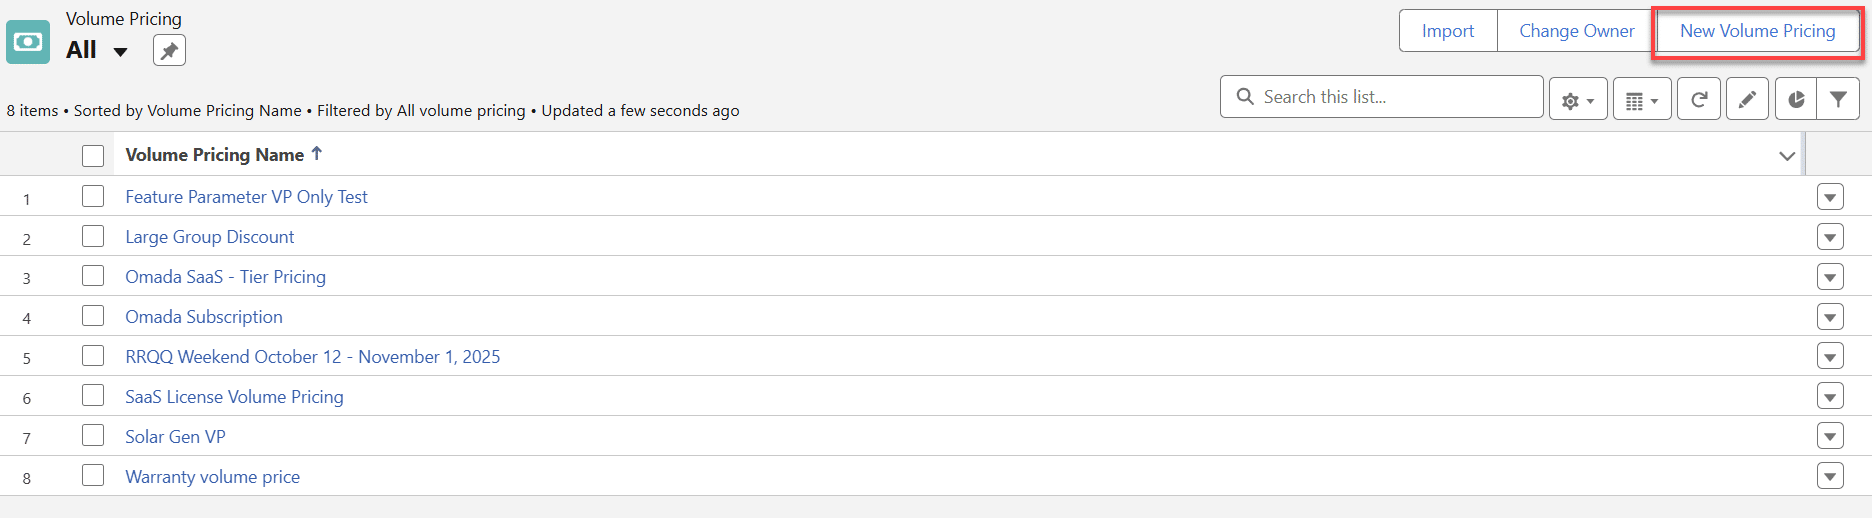Show the charts panel

pos(1796,99)
